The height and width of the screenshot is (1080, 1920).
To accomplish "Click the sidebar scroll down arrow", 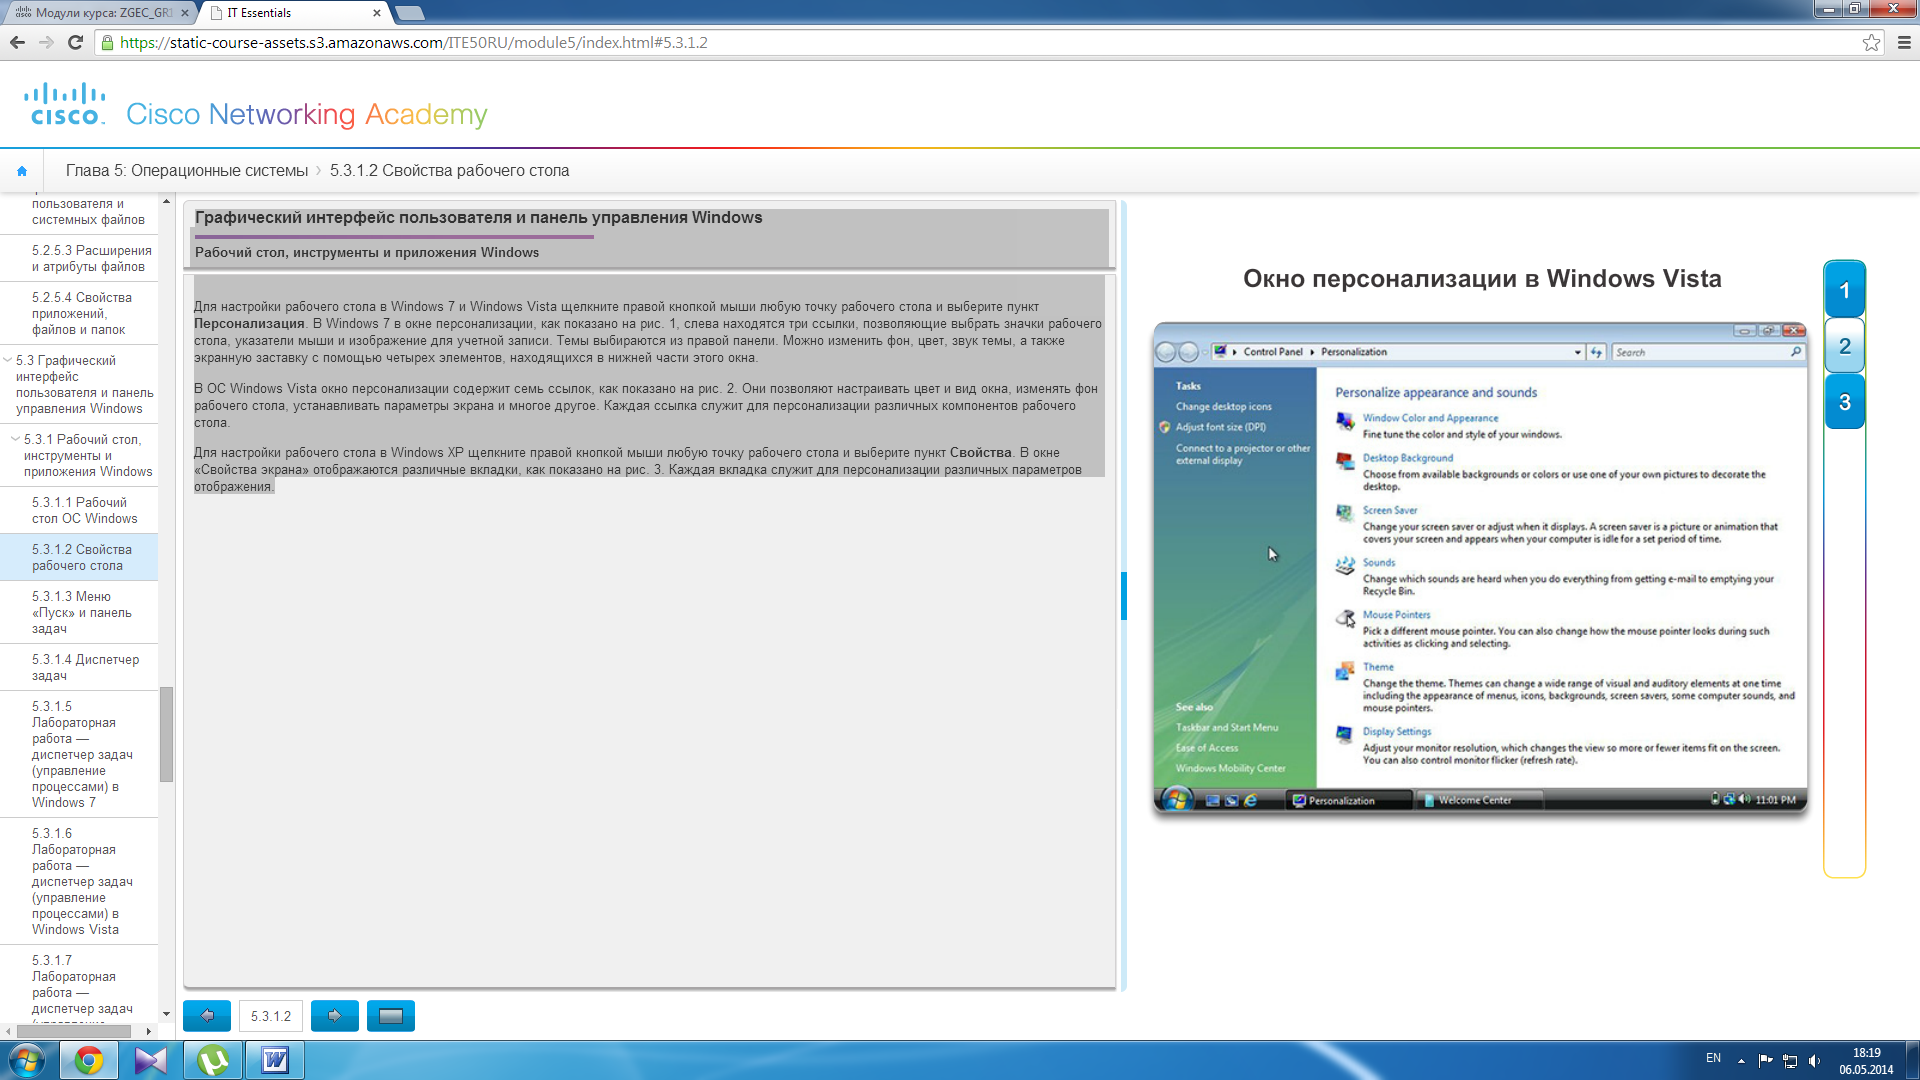I will tap(166, 1015).
